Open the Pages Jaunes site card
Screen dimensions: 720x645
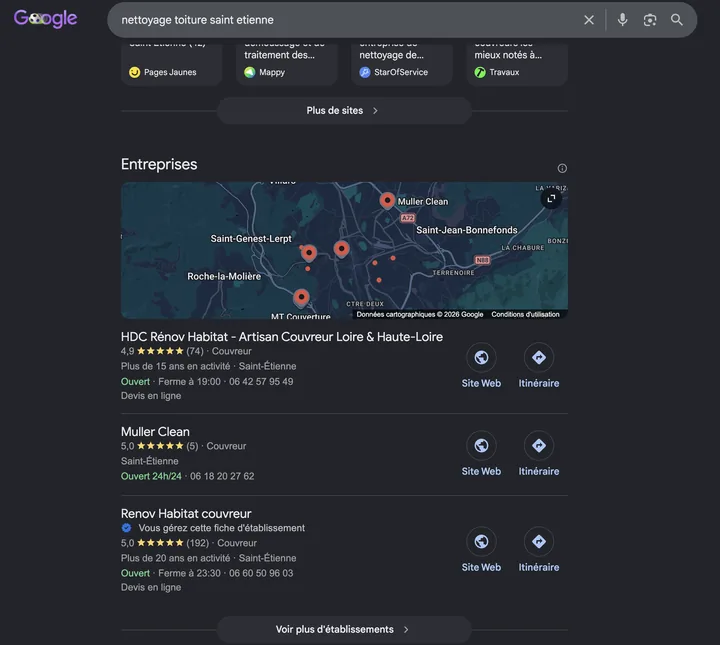tap(172, 63)
